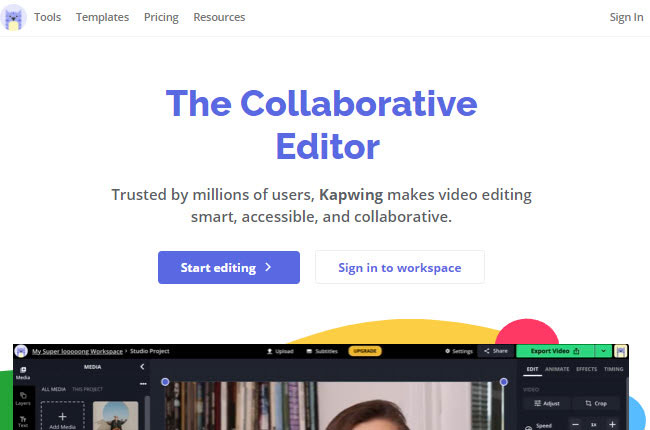Screen dimensions: 650x430
Task: Go to the Pricing page
Action: click(x=161, y=17)
